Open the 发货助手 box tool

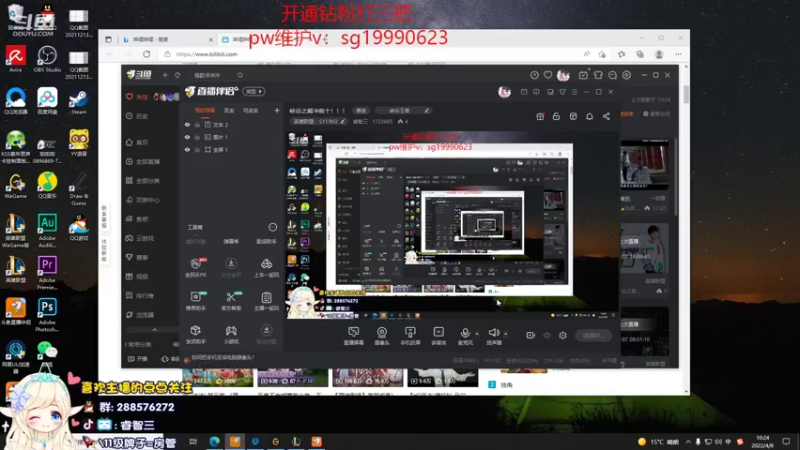195,334
